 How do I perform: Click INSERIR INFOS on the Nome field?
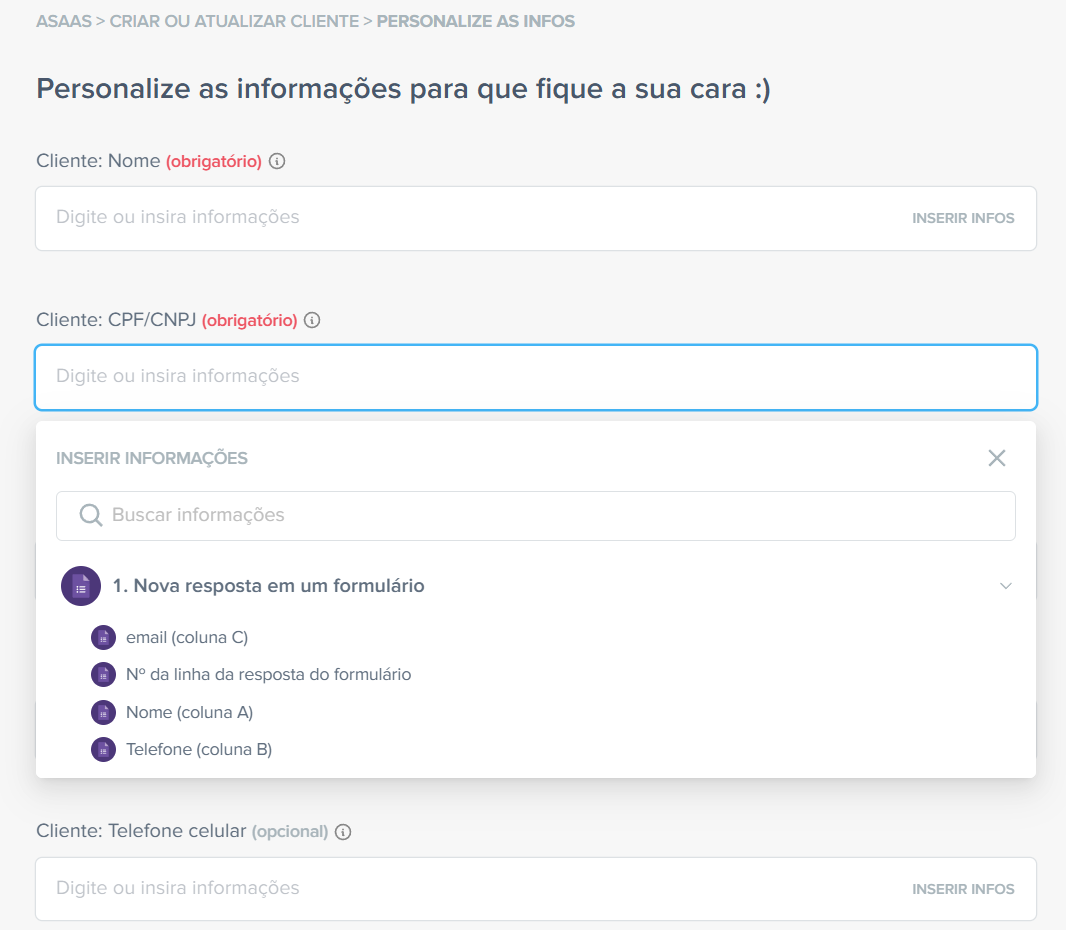(x=962, y=217)
